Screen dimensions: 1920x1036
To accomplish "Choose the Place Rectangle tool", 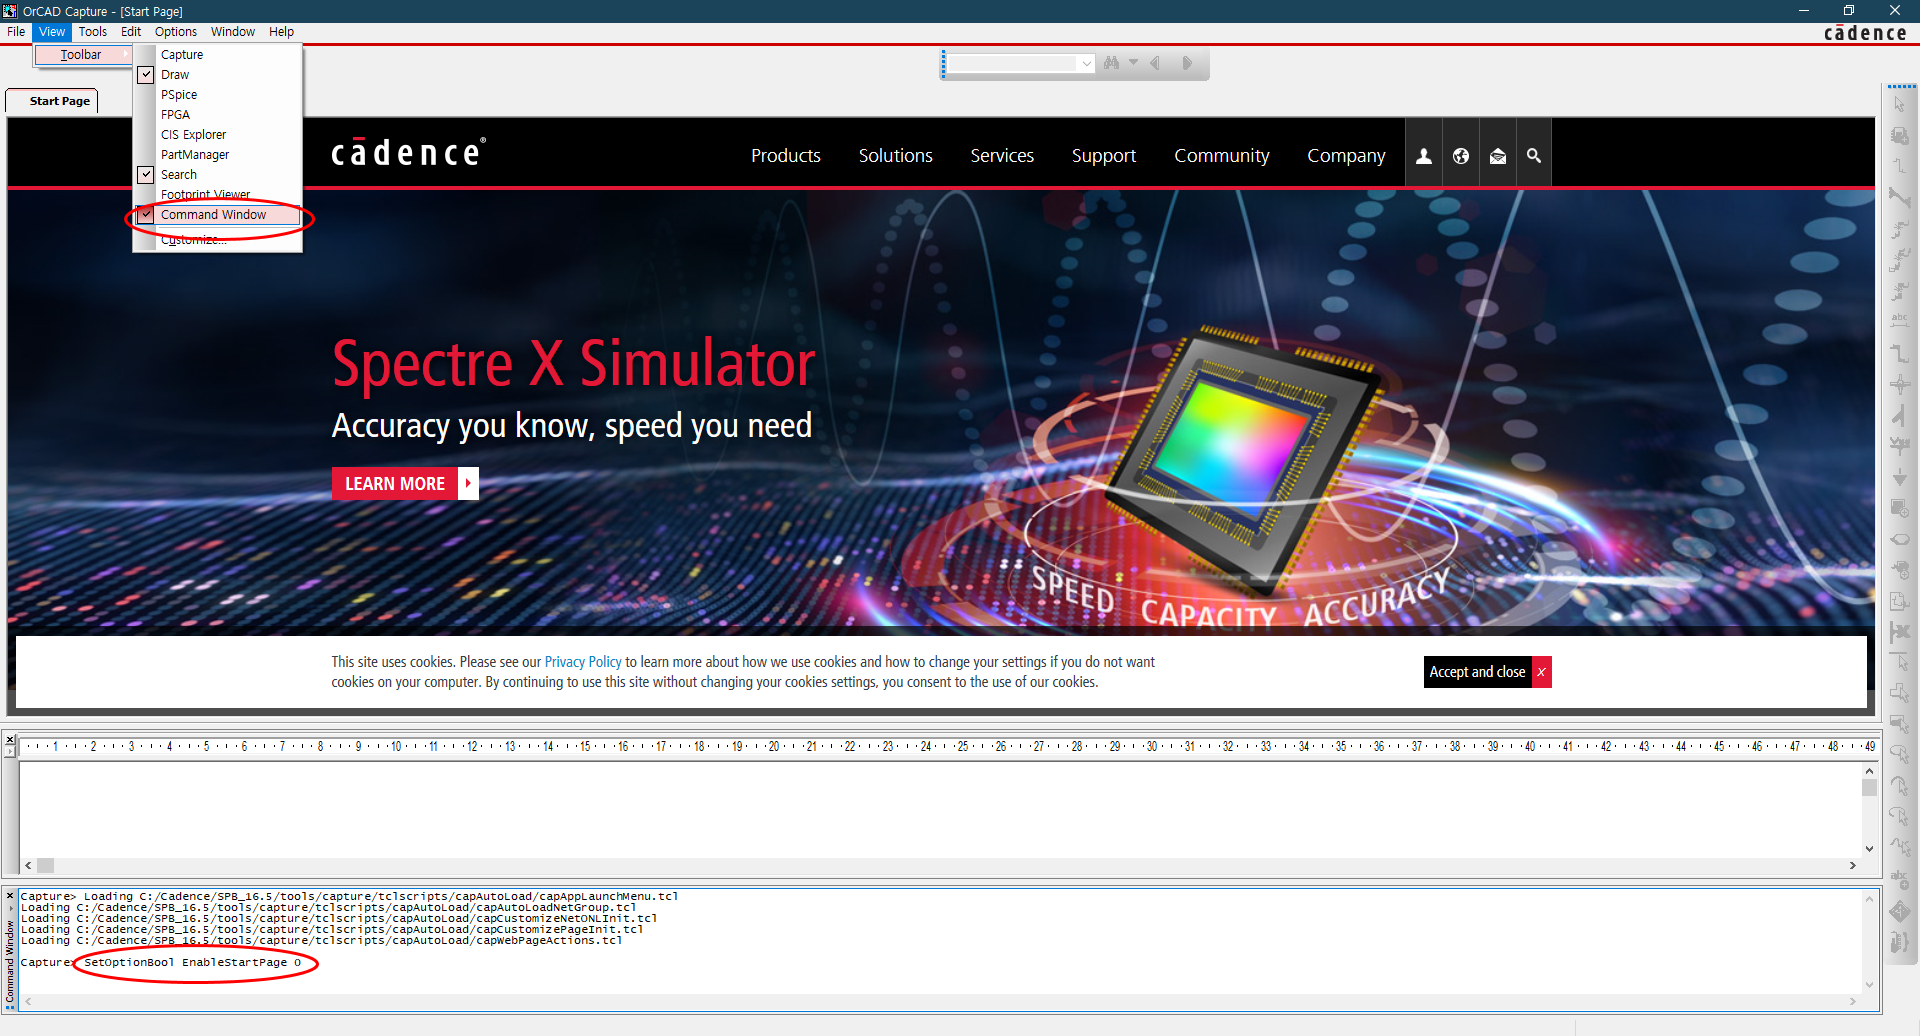I will 1899,724.
